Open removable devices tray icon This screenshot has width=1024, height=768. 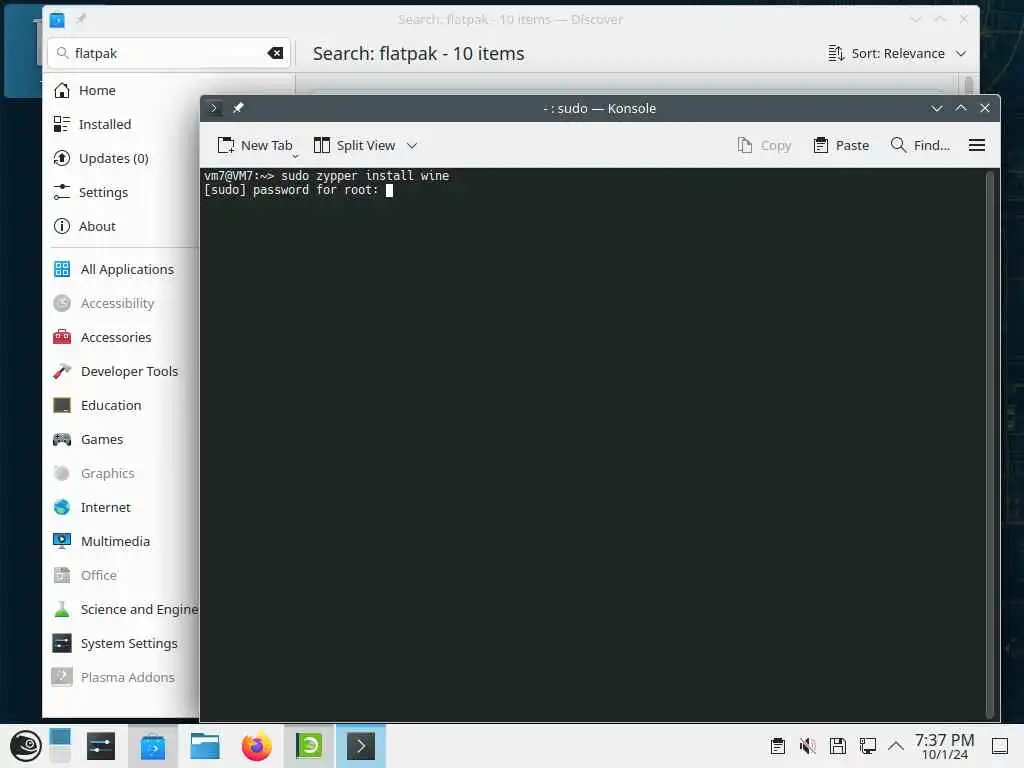[x=838, y=746]
